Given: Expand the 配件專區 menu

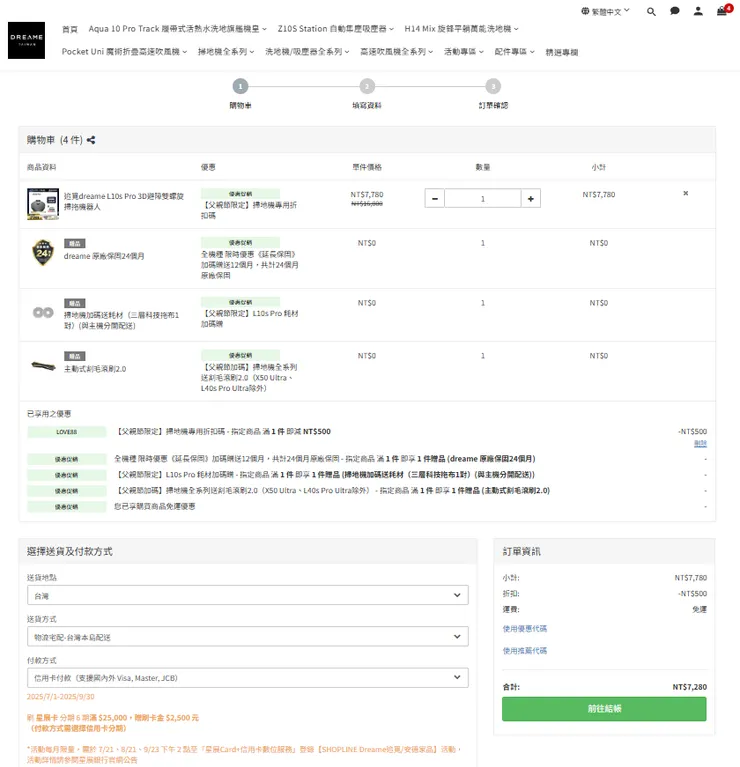Looking at the screenshot, I should click(515, 52).
